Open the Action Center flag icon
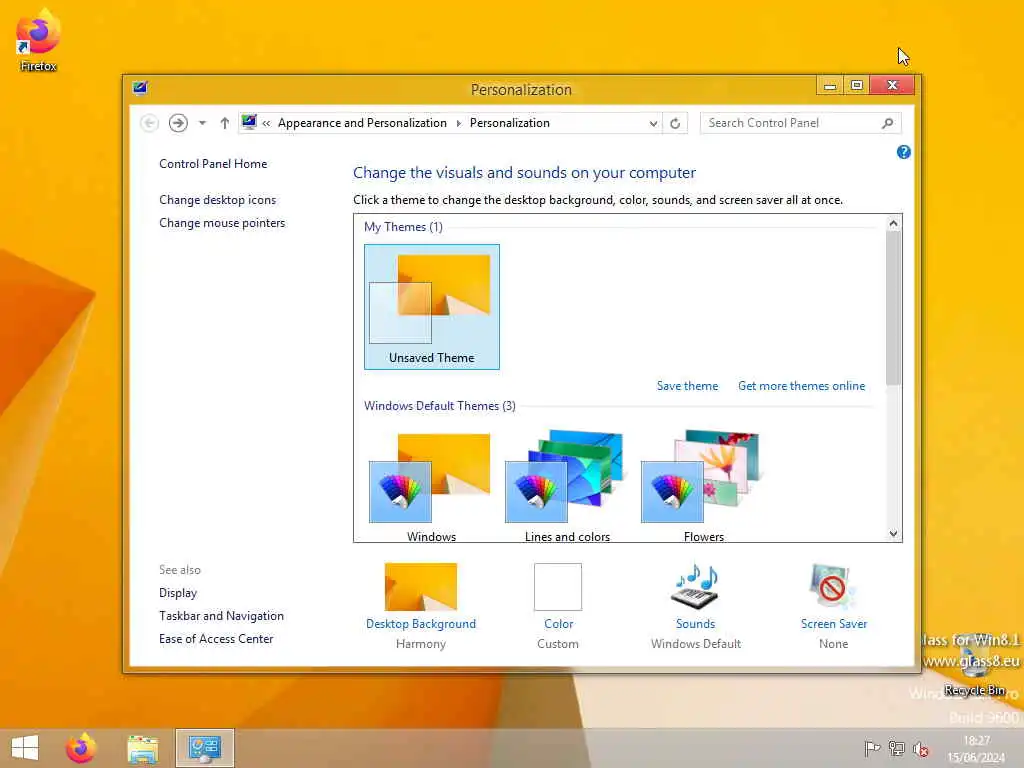The height and width of the screenshot is (768, 1024). tap(872, 748)
